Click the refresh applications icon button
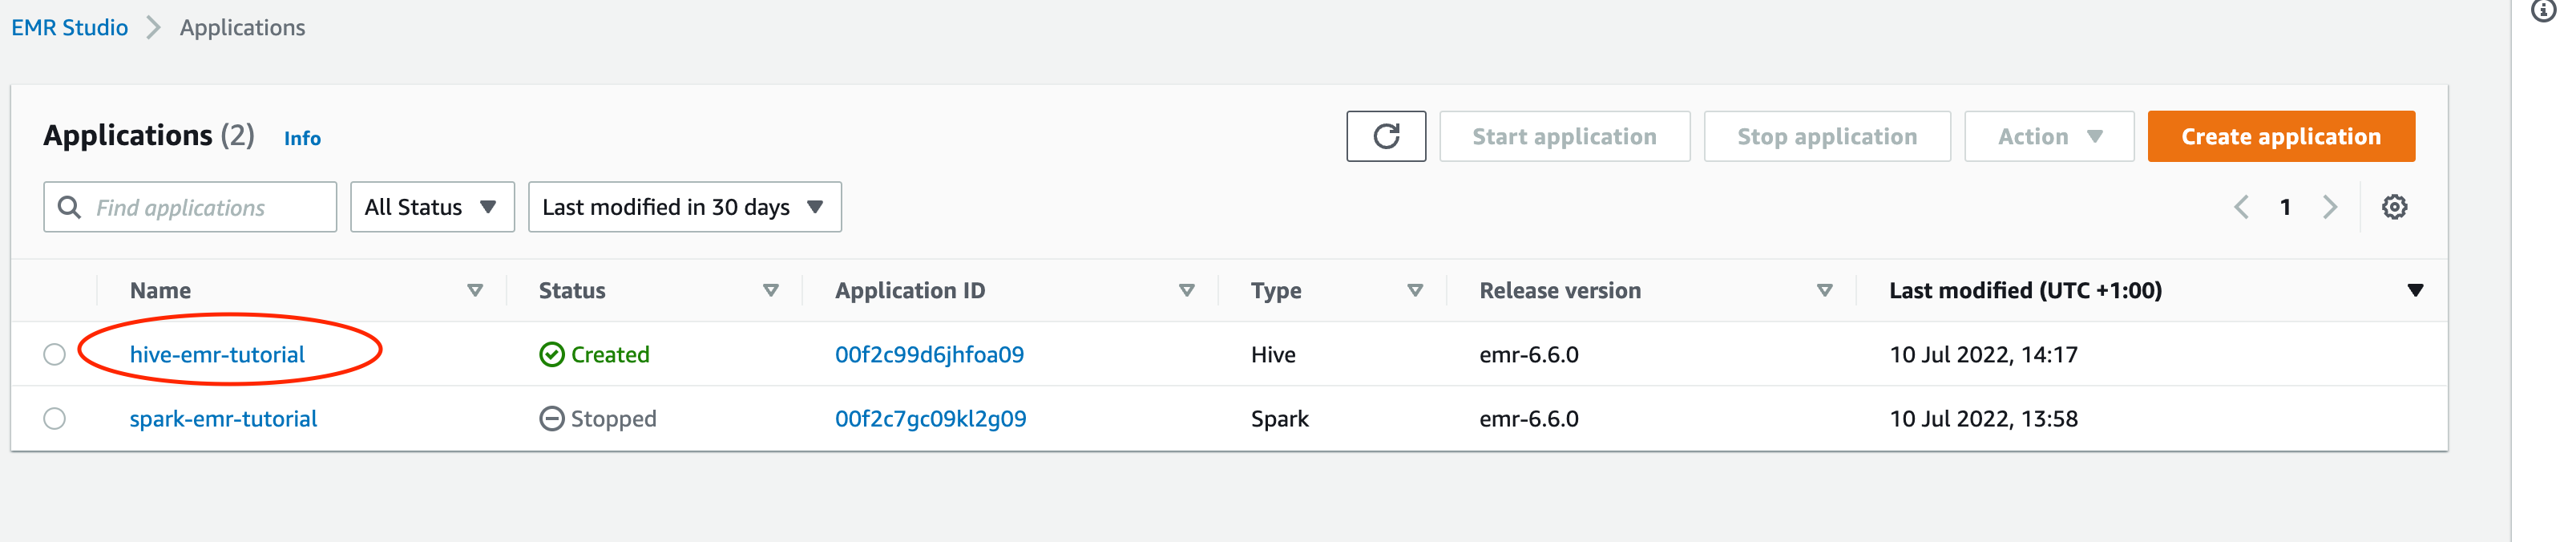2576x542 pixels. click(x=1385, y=136)
